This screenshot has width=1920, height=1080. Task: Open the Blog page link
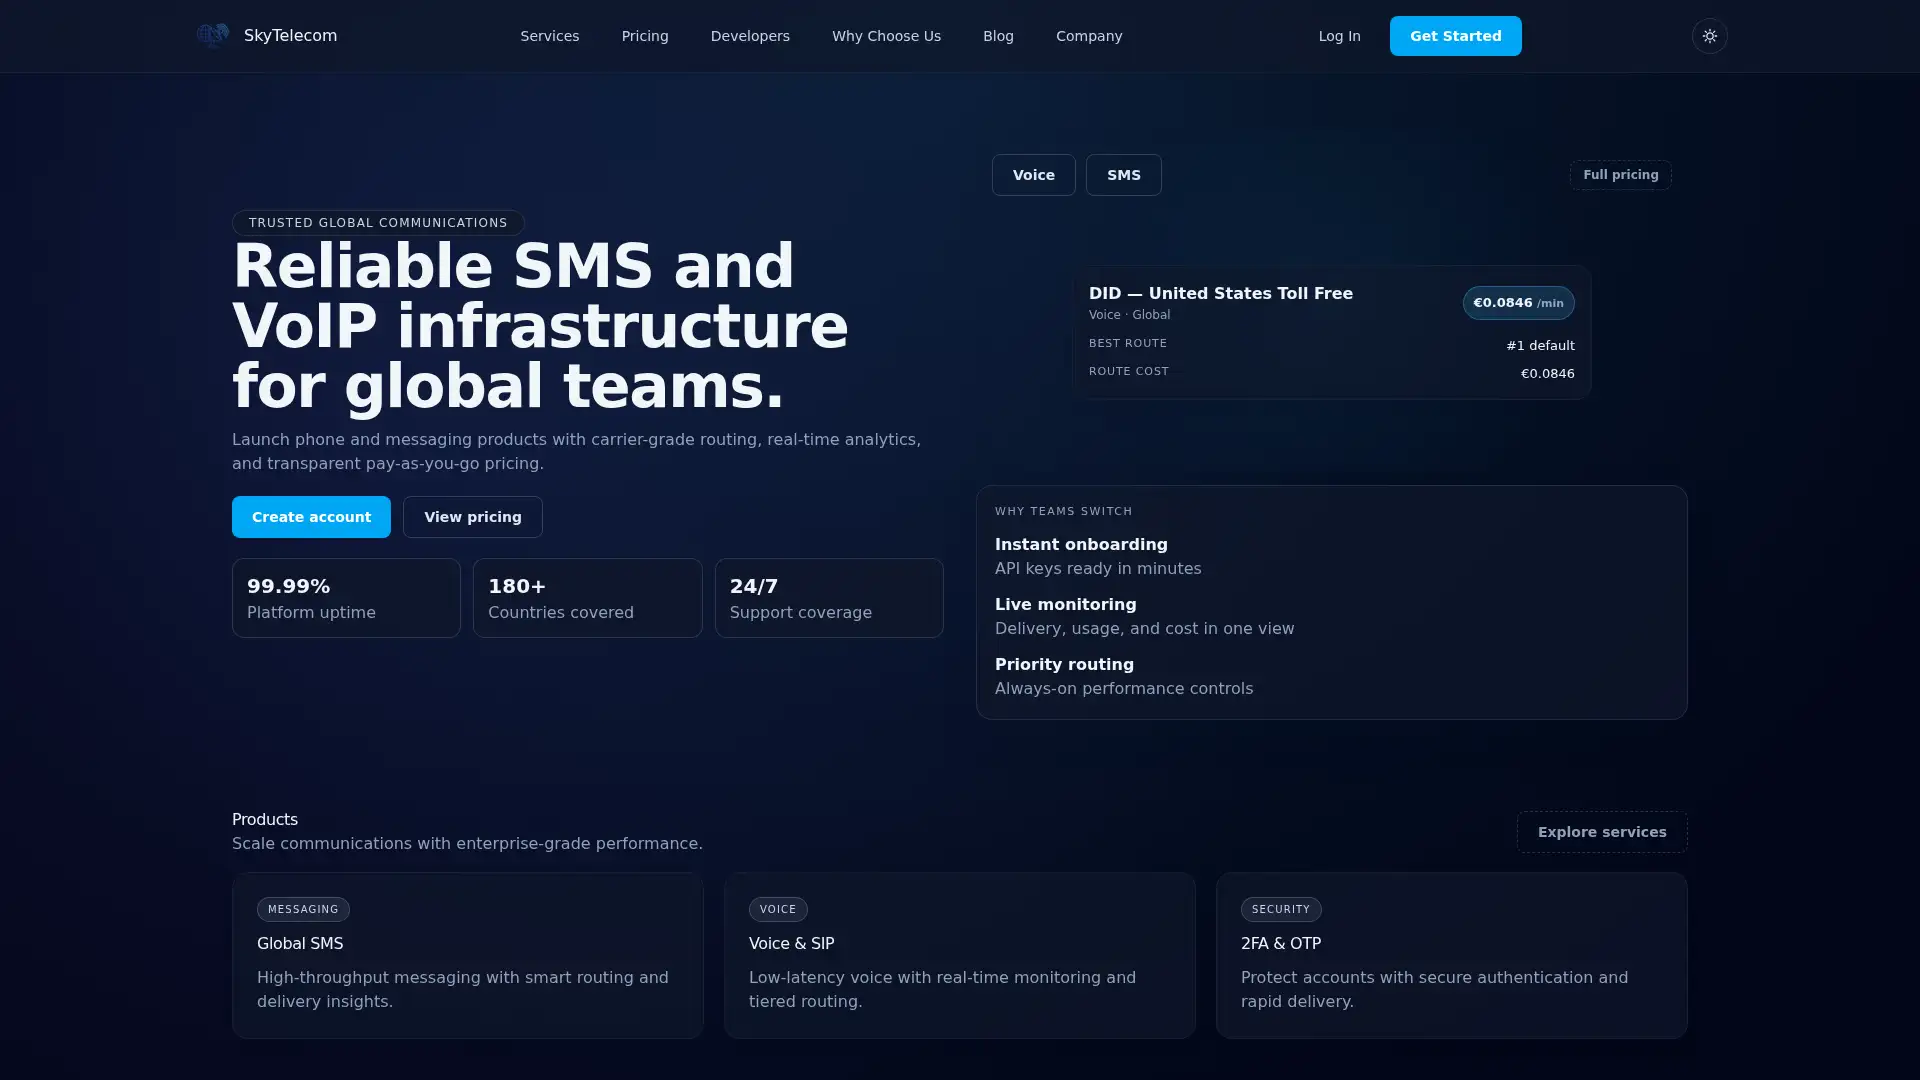(x=998, y=36)
